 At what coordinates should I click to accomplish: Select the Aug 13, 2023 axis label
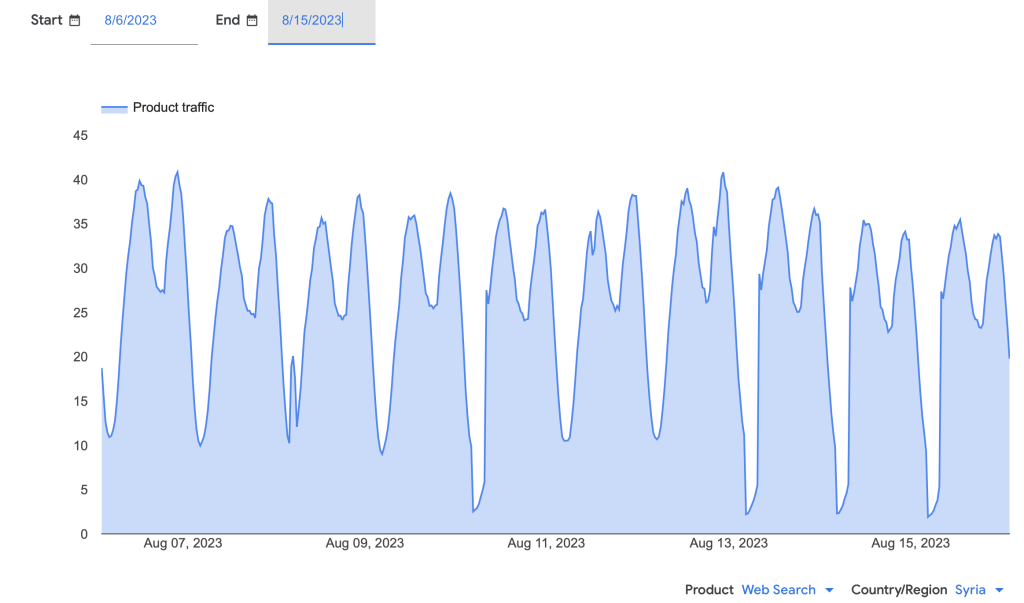729,544
